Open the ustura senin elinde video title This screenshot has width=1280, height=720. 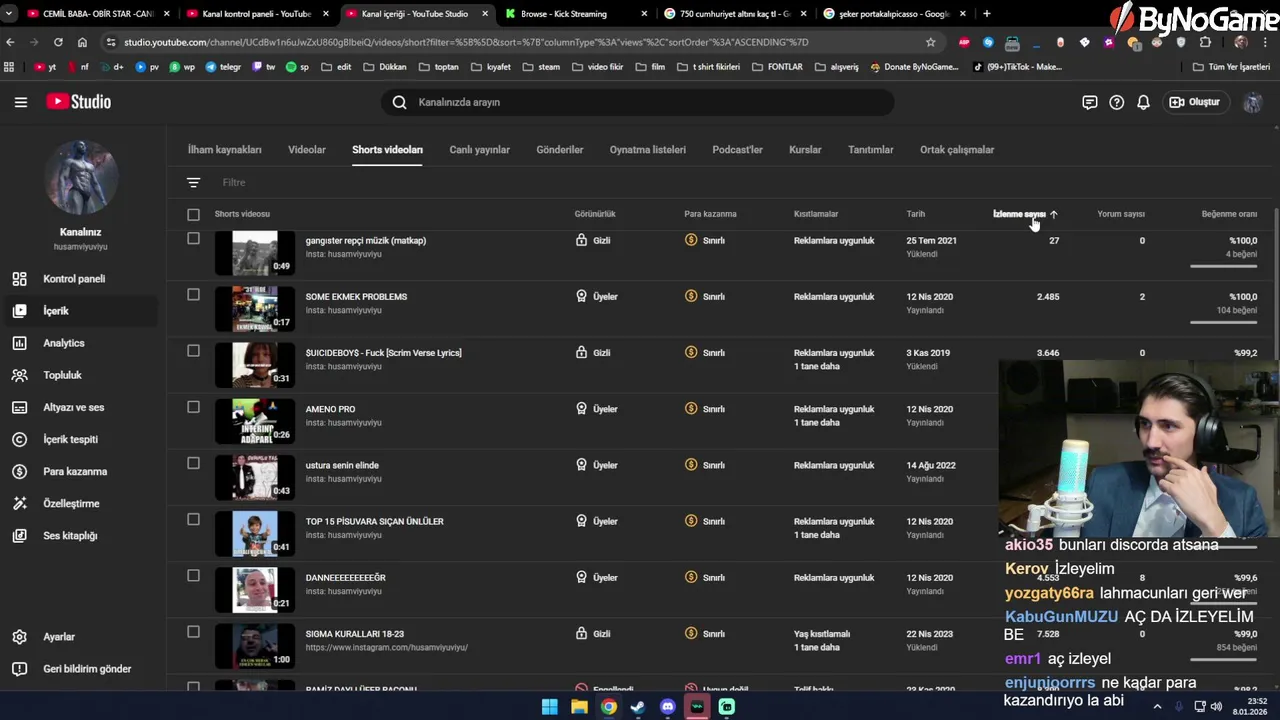click(342, 465)
